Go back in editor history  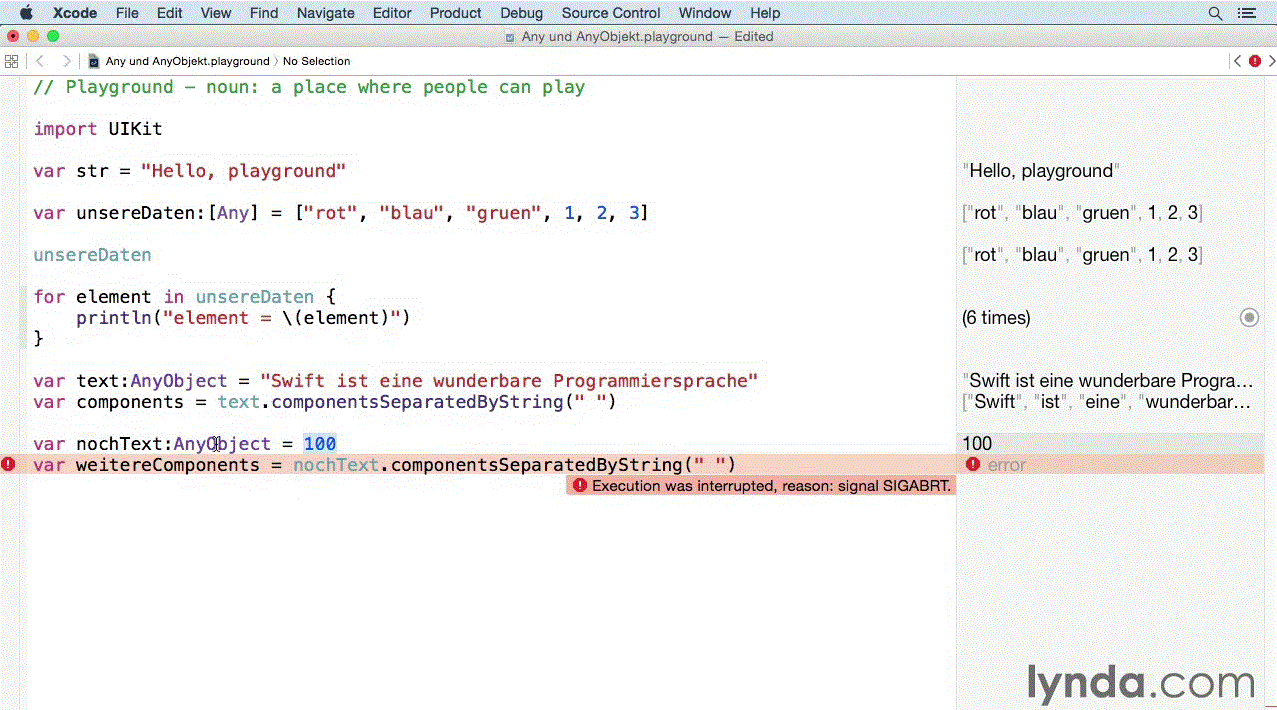point(40,61)
